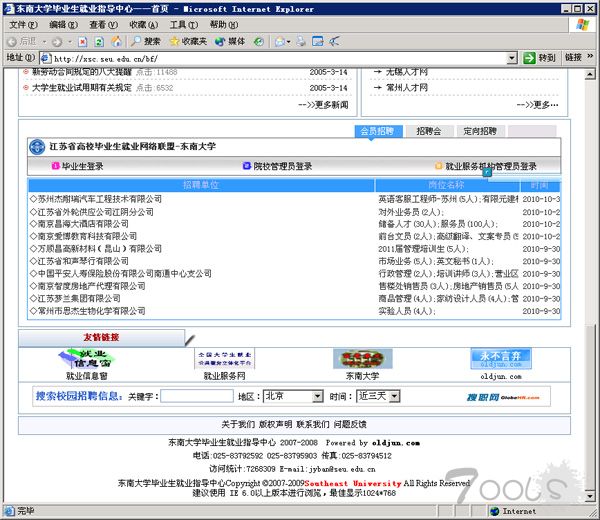Click the 永不言弃 oldjun.com banner
Screen dimensions: 600x520
pyautogui.click(x=501, y=359)
